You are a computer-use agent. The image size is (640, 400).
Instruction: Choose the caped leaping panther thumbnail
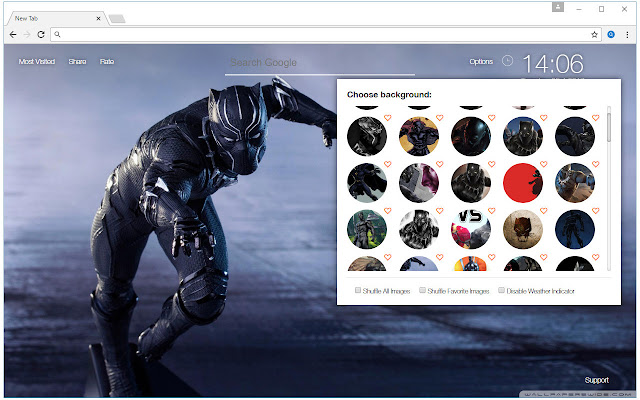[x=367, y=183]
